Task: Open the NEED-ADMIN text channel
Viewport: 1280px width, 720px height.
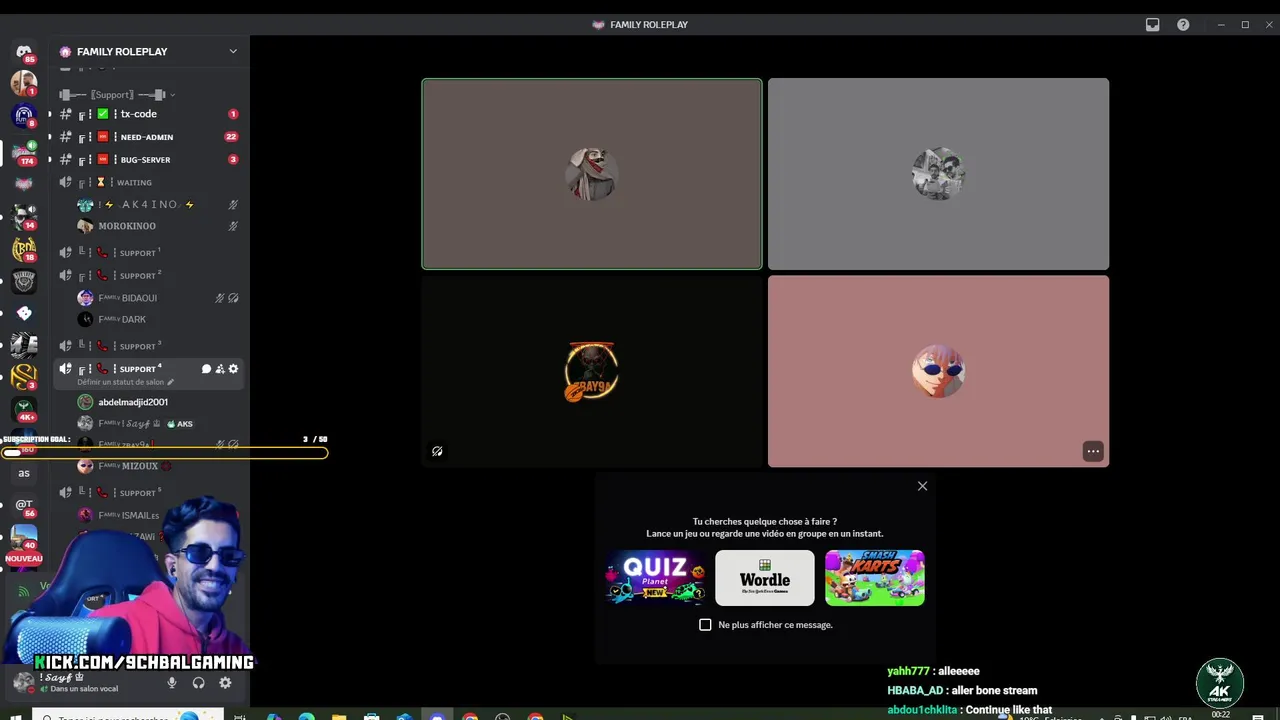Action: point(150,137)
